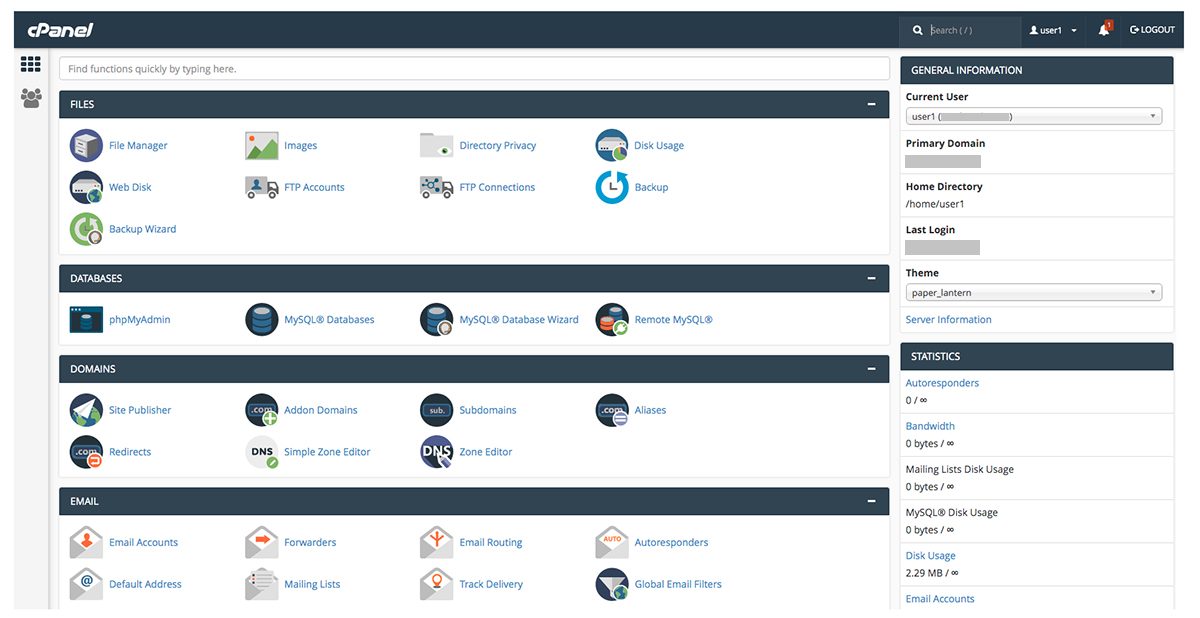1200x618 pixels.
Task: Open the Email Routing icon
Action: click(437, 542)
